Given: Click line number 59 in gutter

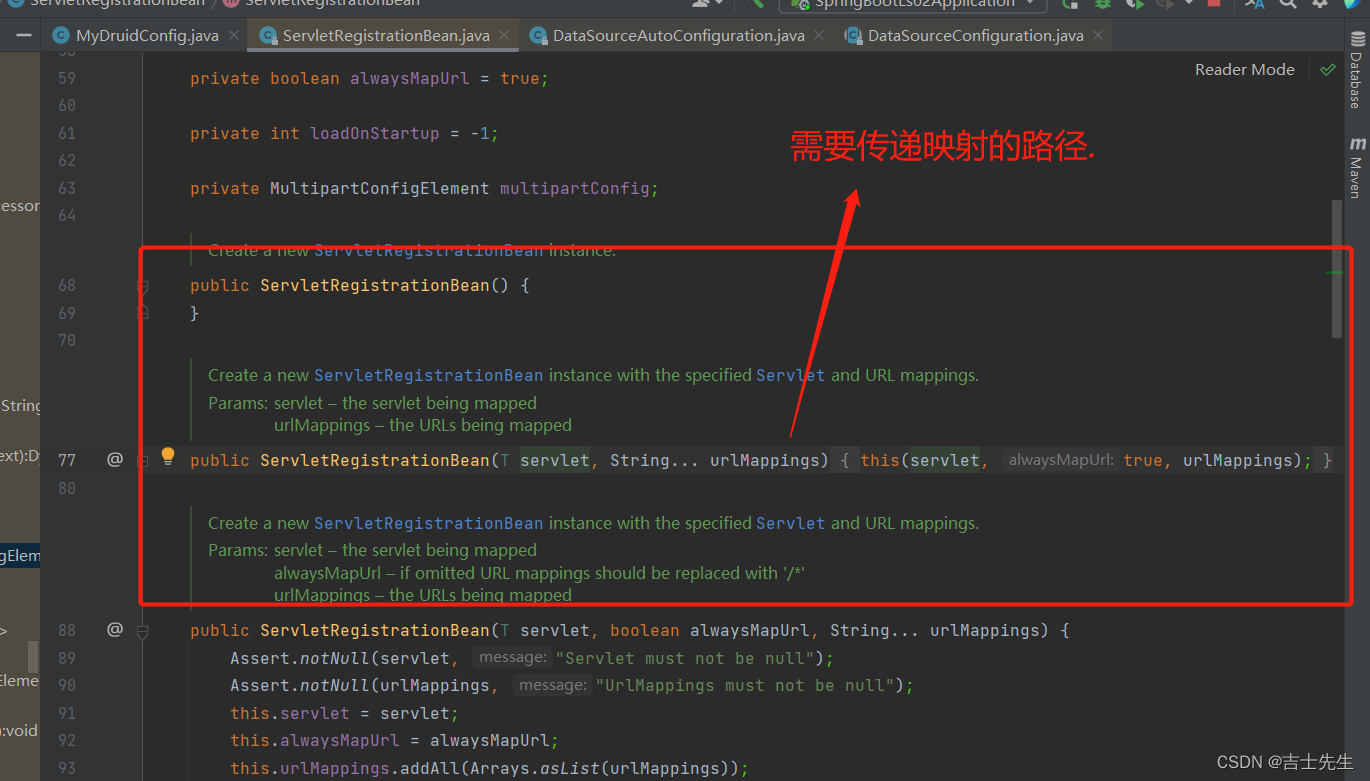Looking at the screenshot, I should [x=67, y=78].
